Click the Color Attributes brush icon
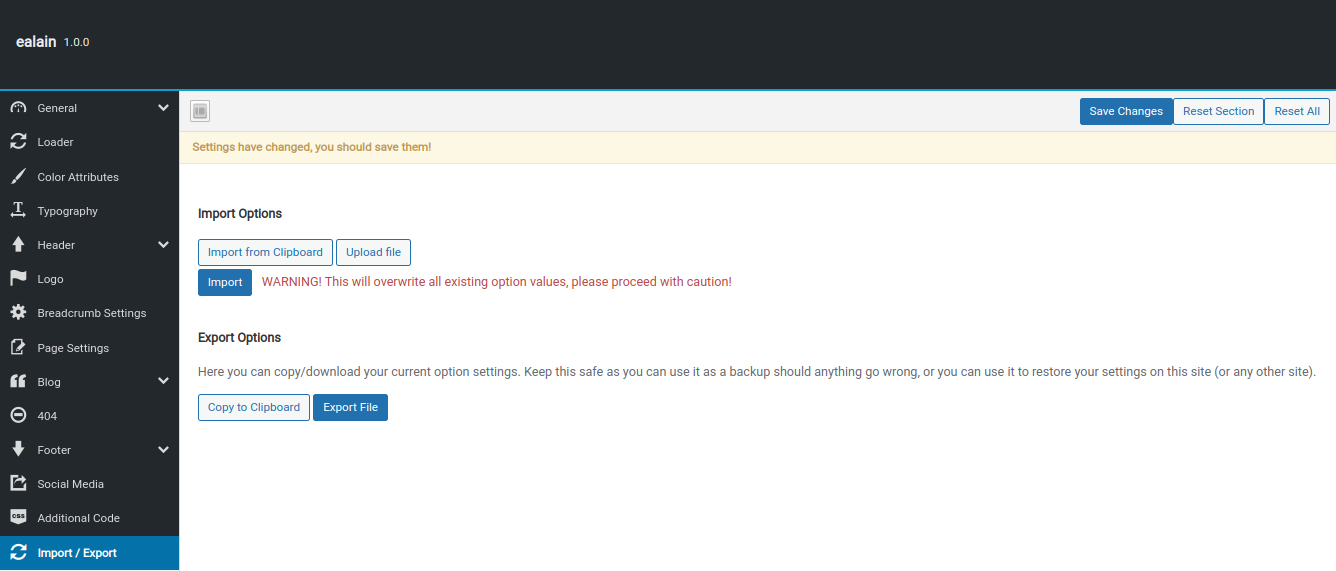This screenshot has width=1336, height=571. [x=18, y=177]
